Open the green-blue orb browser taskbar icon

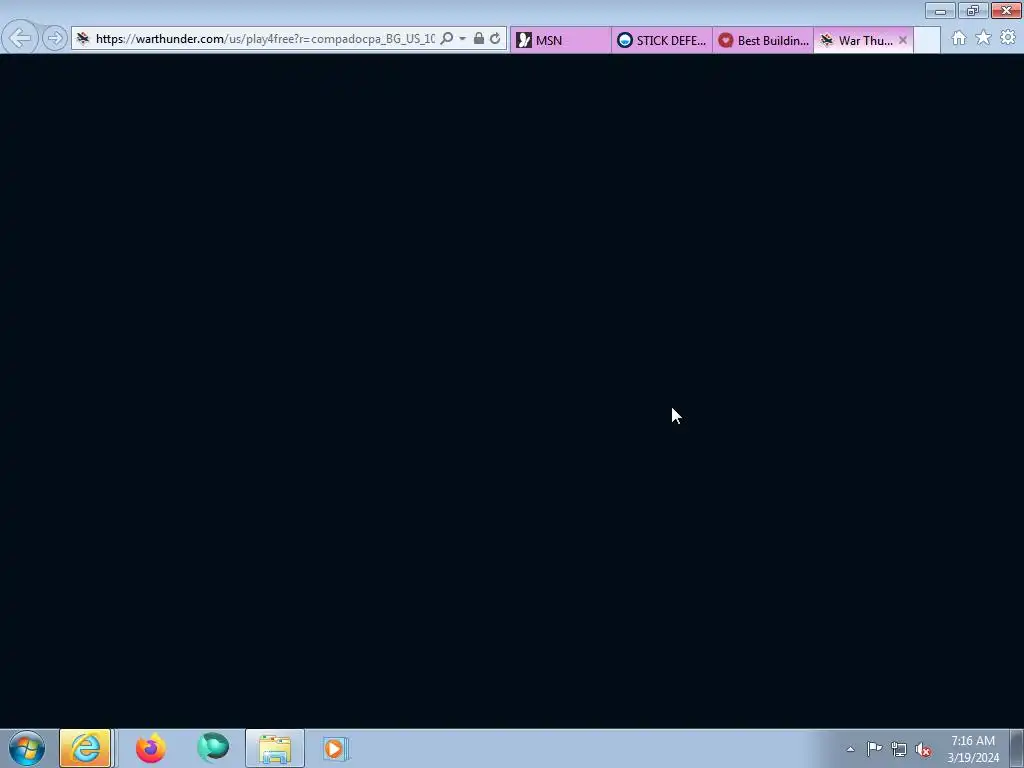[x=213, y=748]
